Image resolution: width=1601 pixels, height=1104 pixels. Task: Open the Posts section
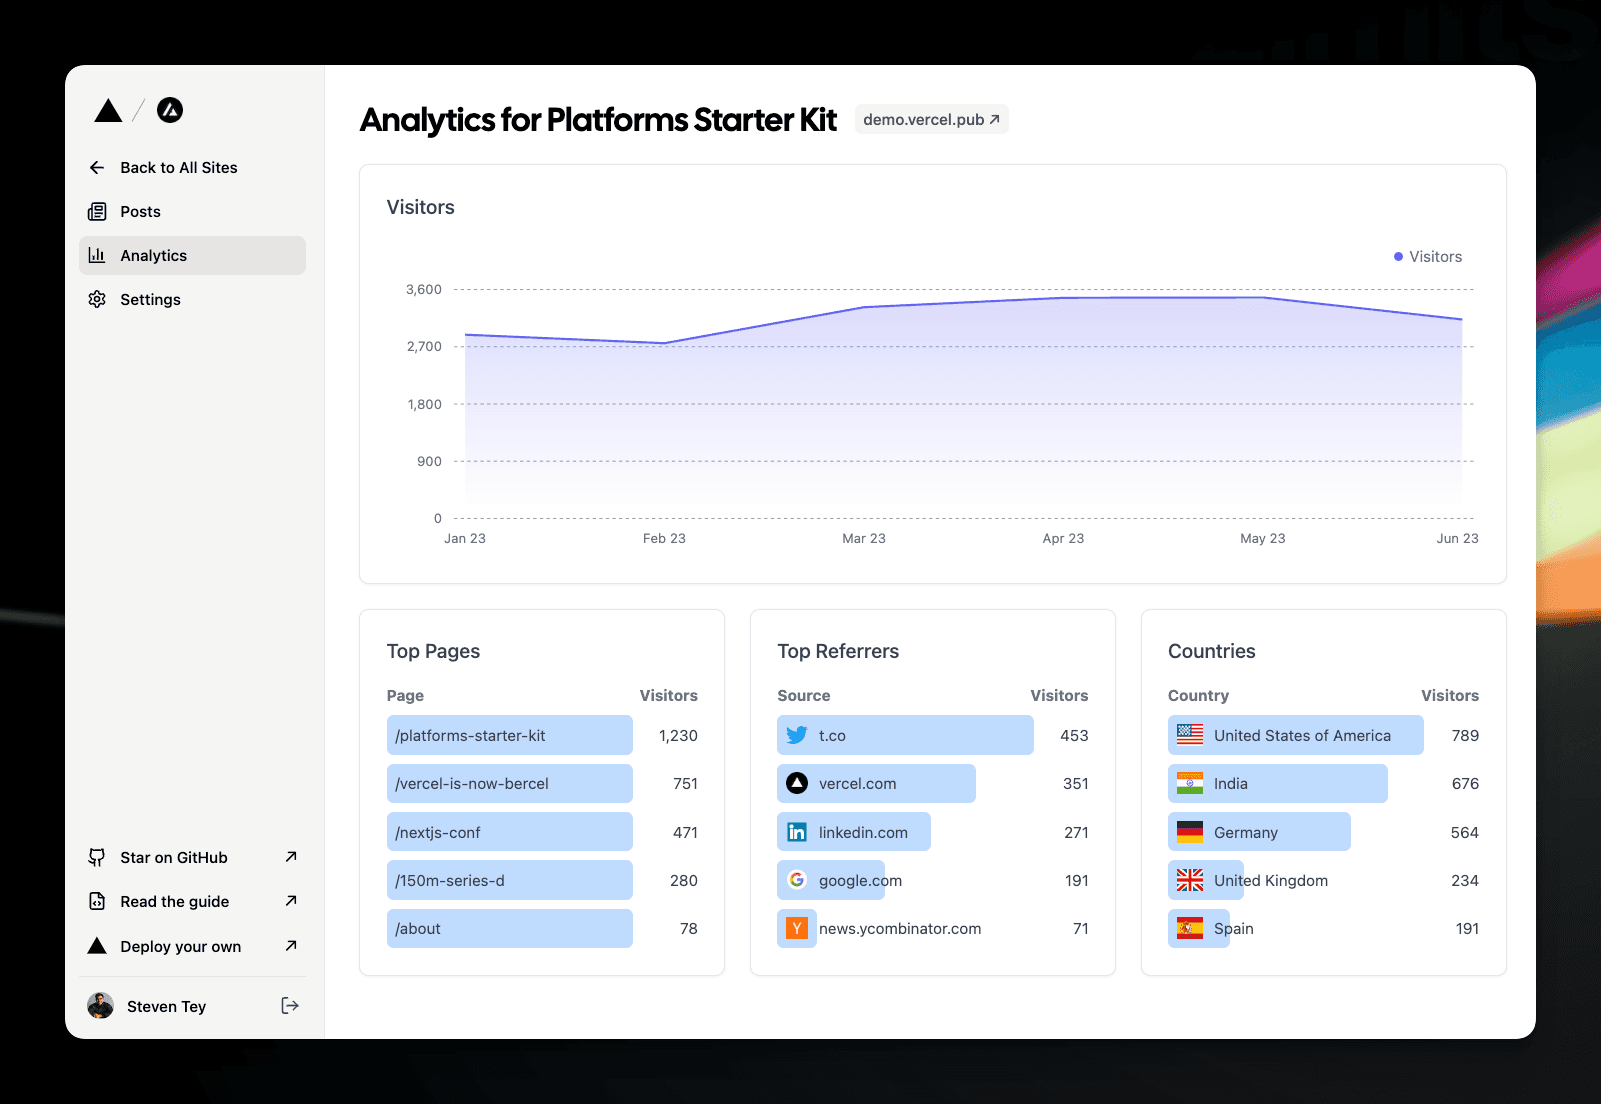(x=140, y=212)
